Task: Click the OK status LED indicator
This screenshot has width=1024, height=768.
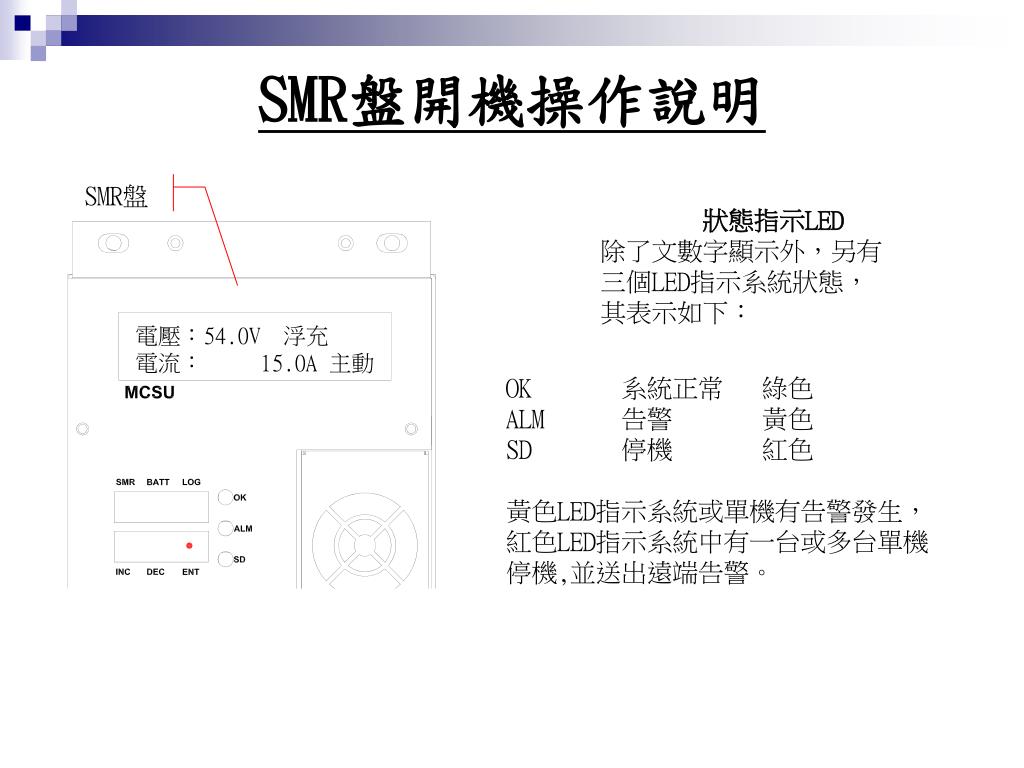Action: coord(225,497)
